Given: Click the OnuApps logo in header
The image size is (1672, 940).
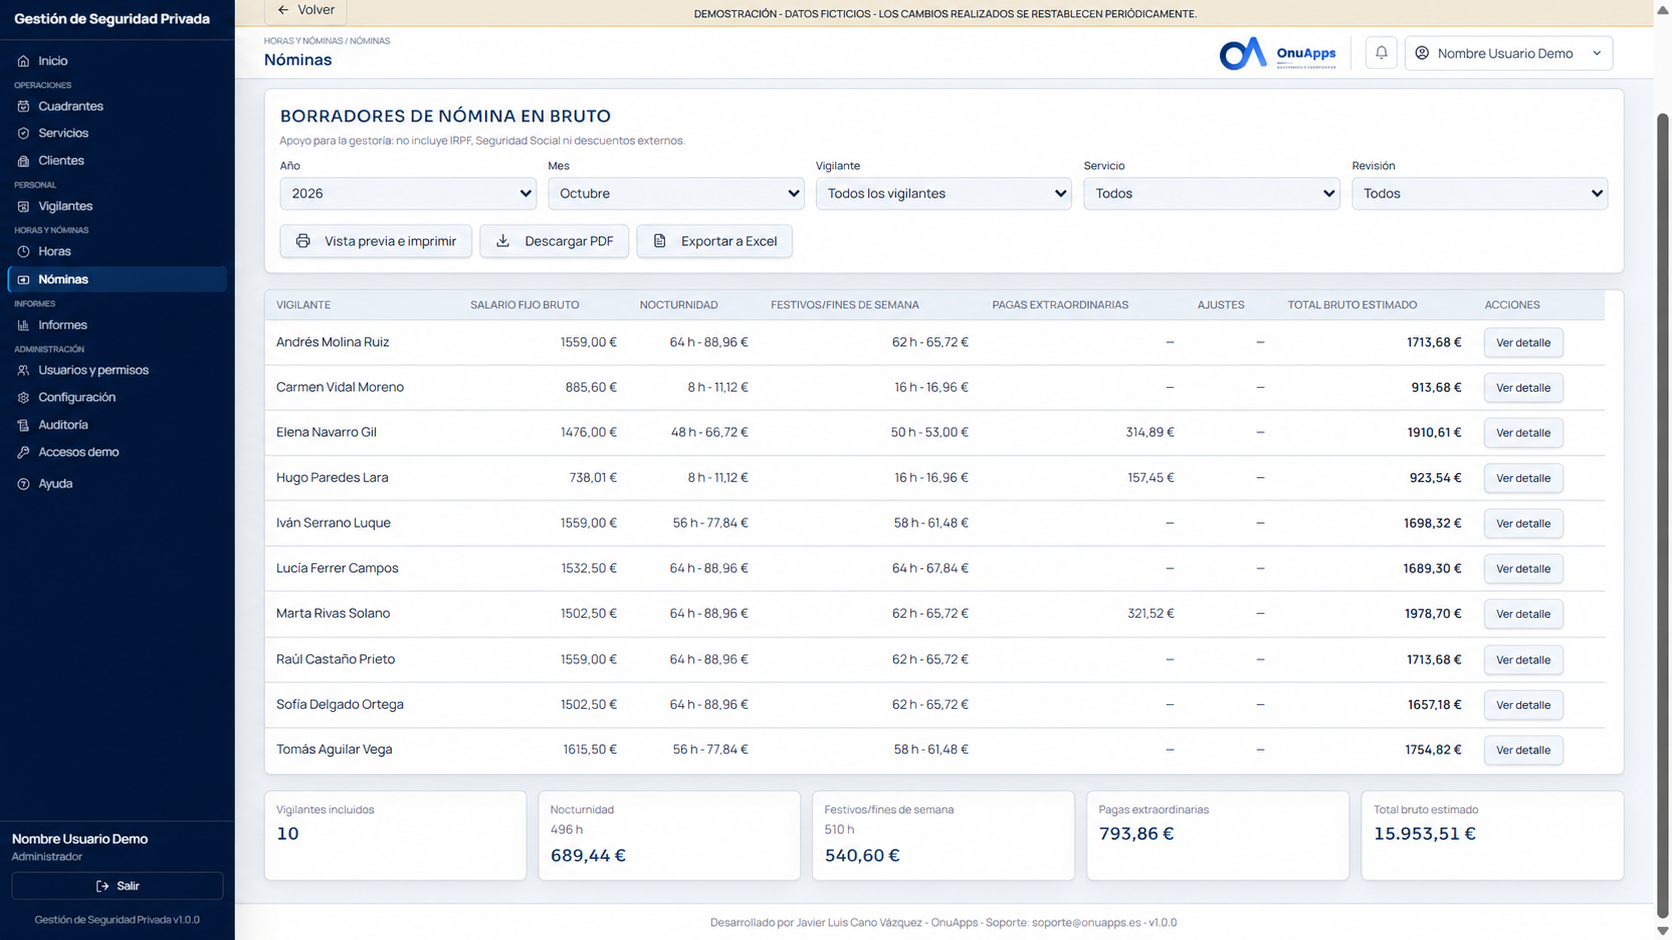Looking at the screenshot, I should 1277,53.
